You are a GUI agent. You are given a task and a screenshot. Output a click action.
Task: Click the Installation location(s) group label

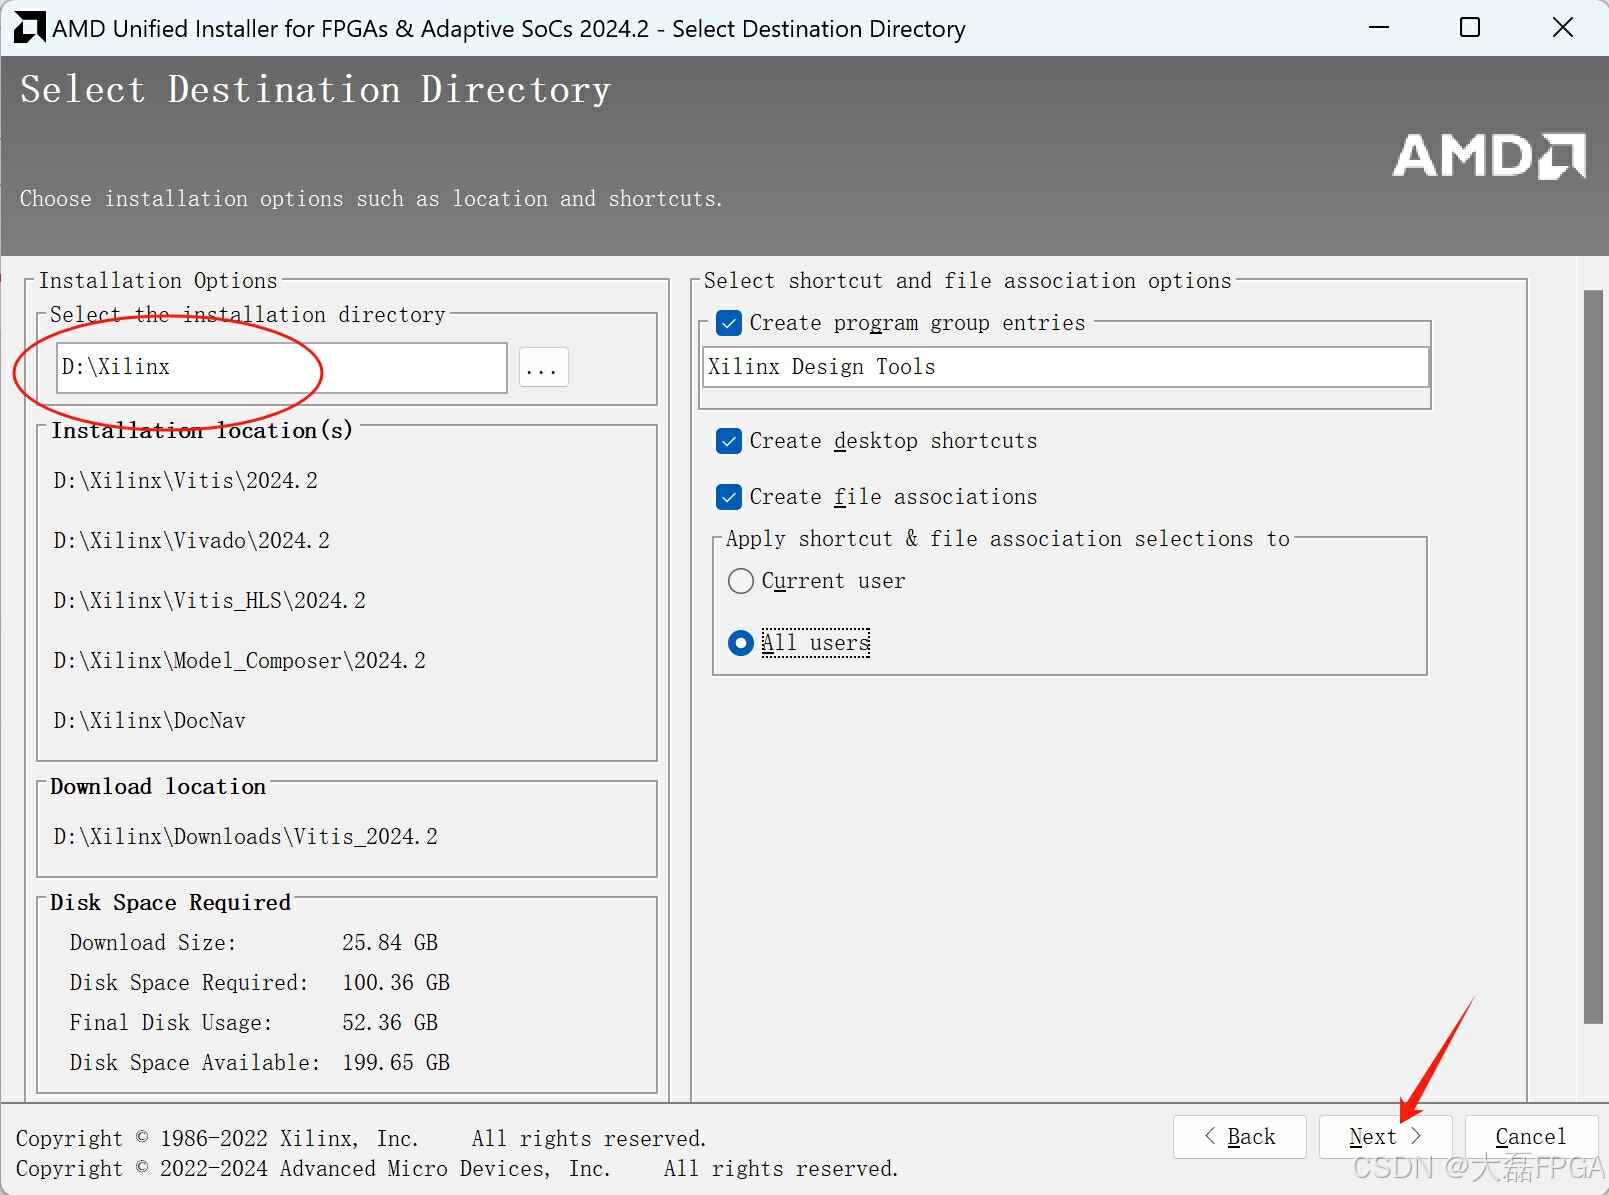click(x=202, y=431)
